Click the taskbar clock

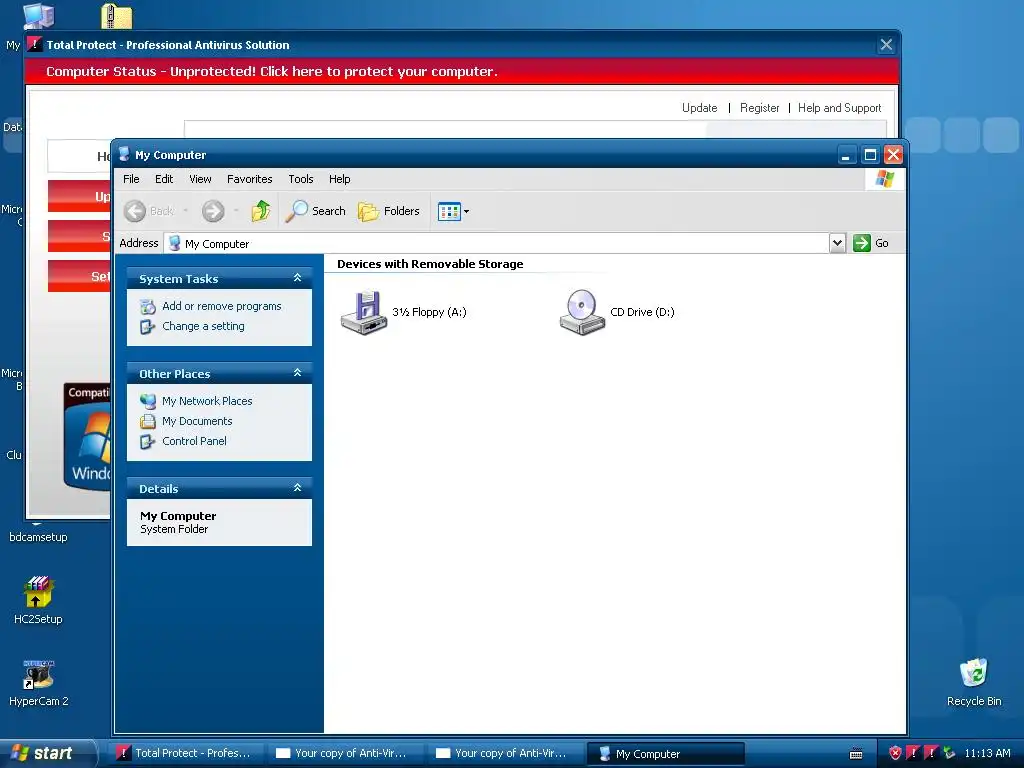[987, 753]
